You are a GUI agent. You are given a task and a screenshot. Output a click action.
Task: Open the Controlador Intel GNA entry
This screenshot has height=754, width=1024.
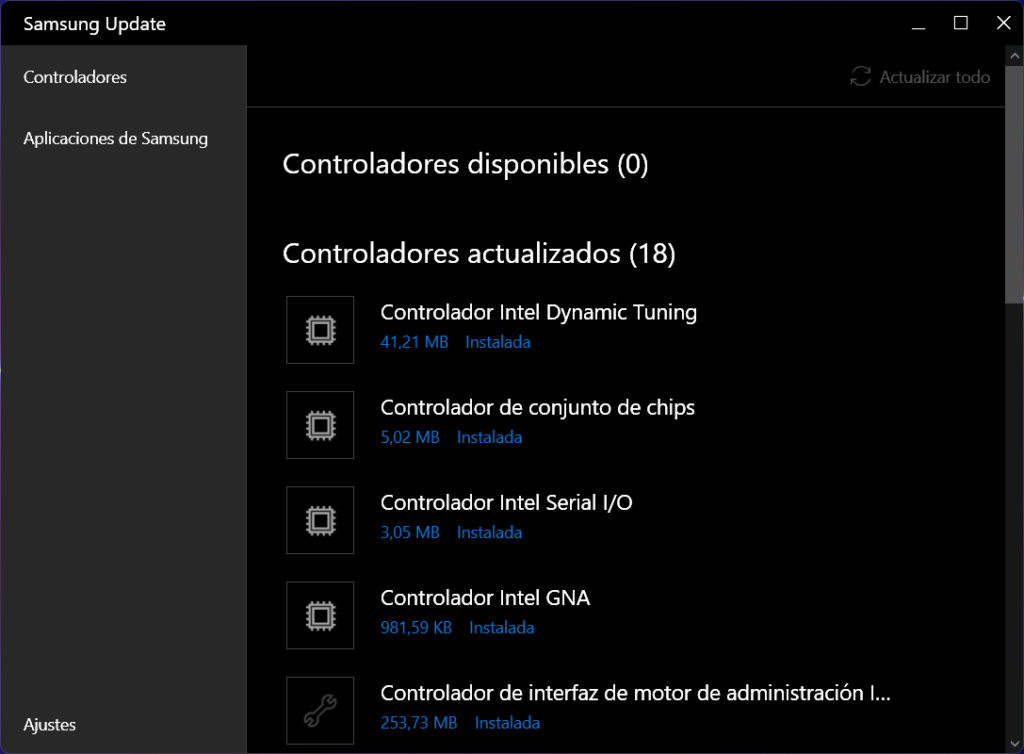point(485,598)
